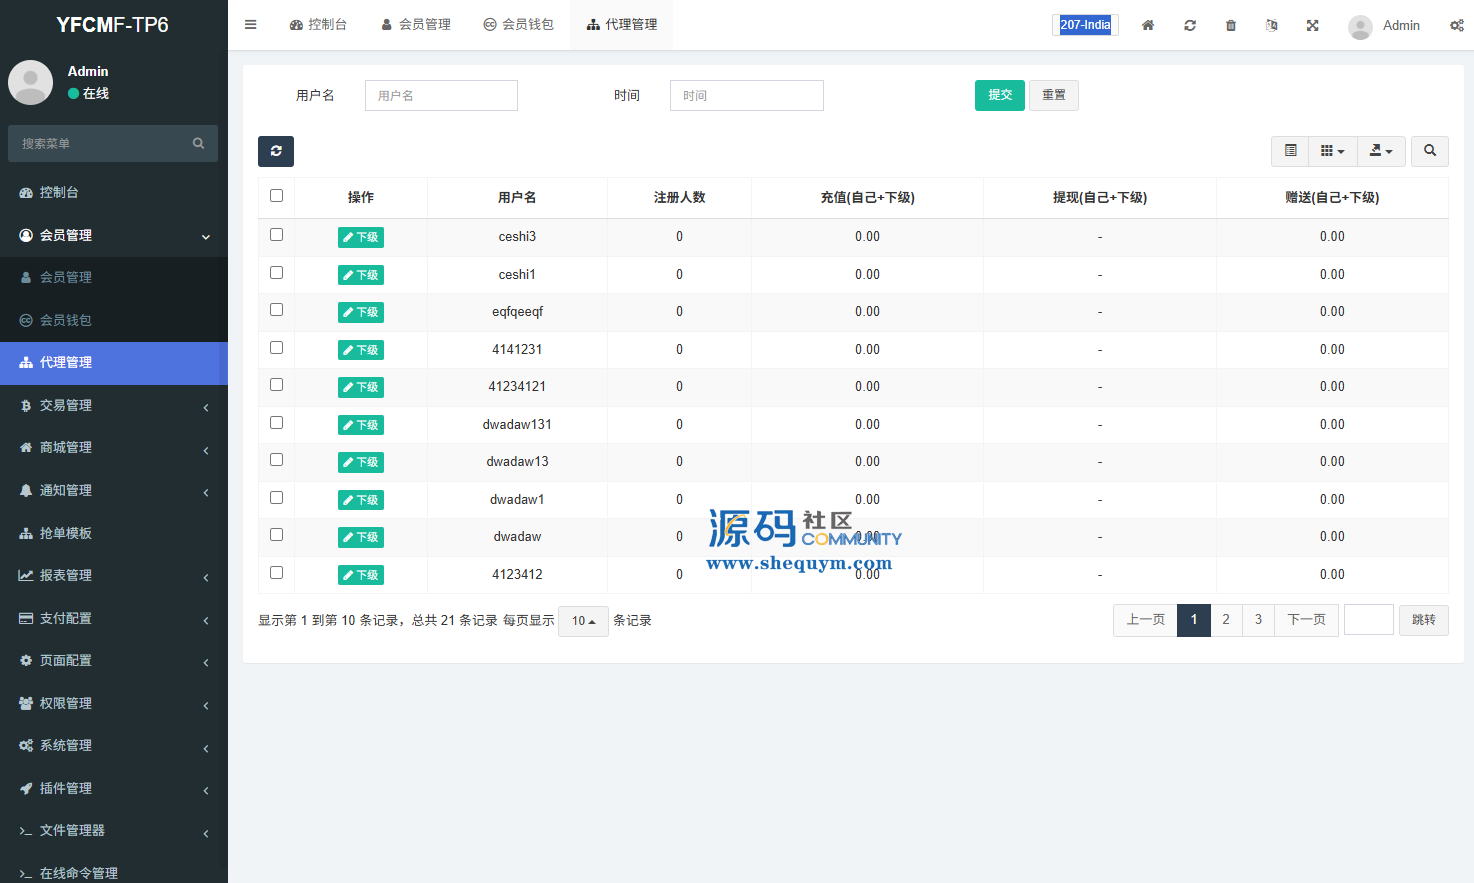Click the dark table refresh button
Viewport: 1474px width, 883px height.
(276, 151)
